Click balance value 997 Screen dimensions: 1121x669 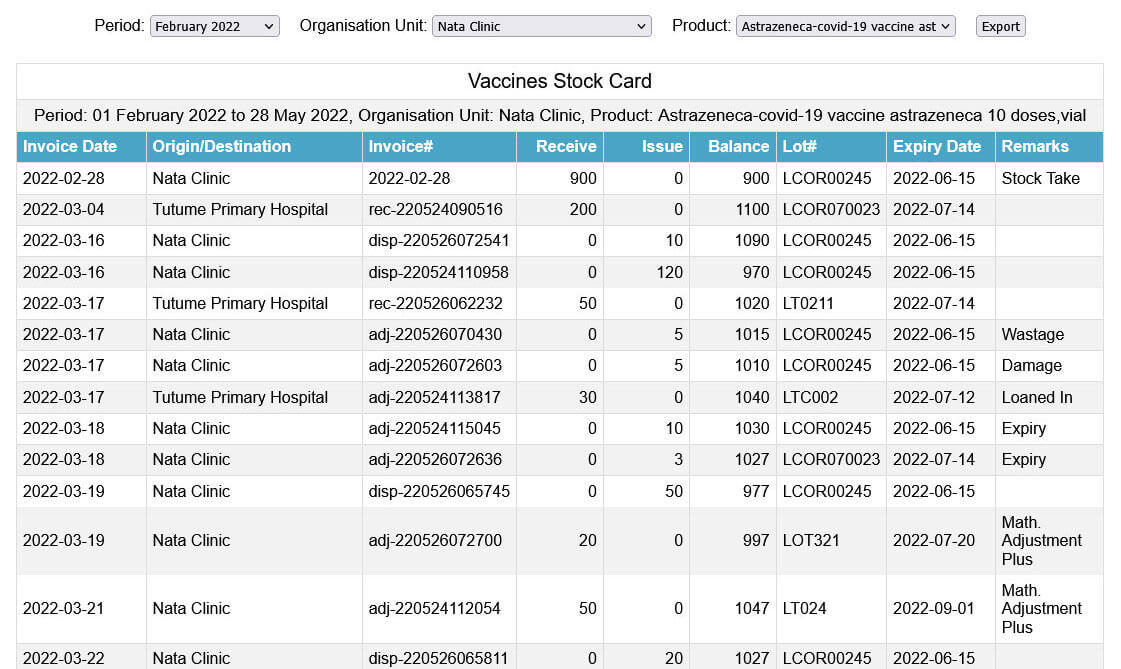tap(756, 541)
